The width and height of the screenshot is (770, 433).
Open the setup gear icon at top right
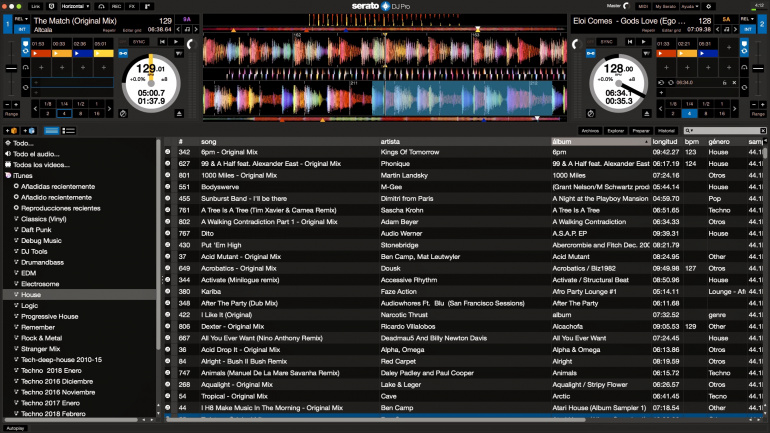708,6
